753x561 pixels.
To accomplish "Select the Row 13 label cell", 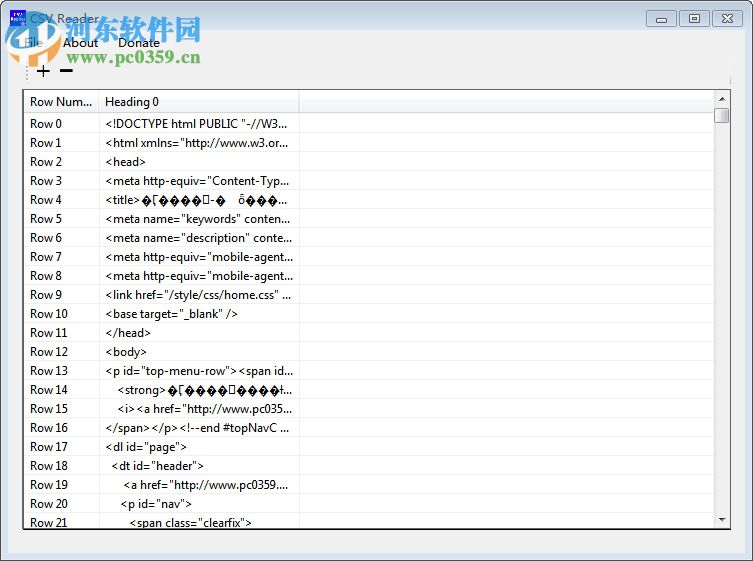I will click(x=62, y=371).
